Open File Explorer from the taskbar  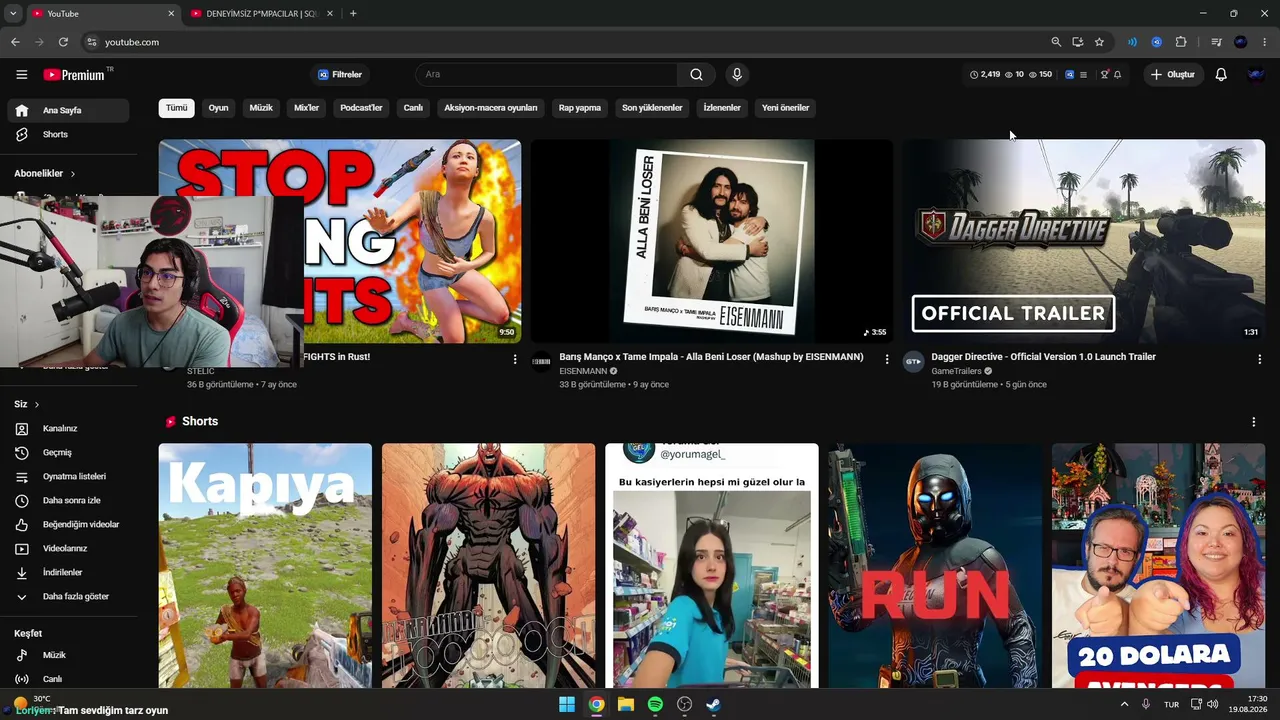tap(626, 704)
